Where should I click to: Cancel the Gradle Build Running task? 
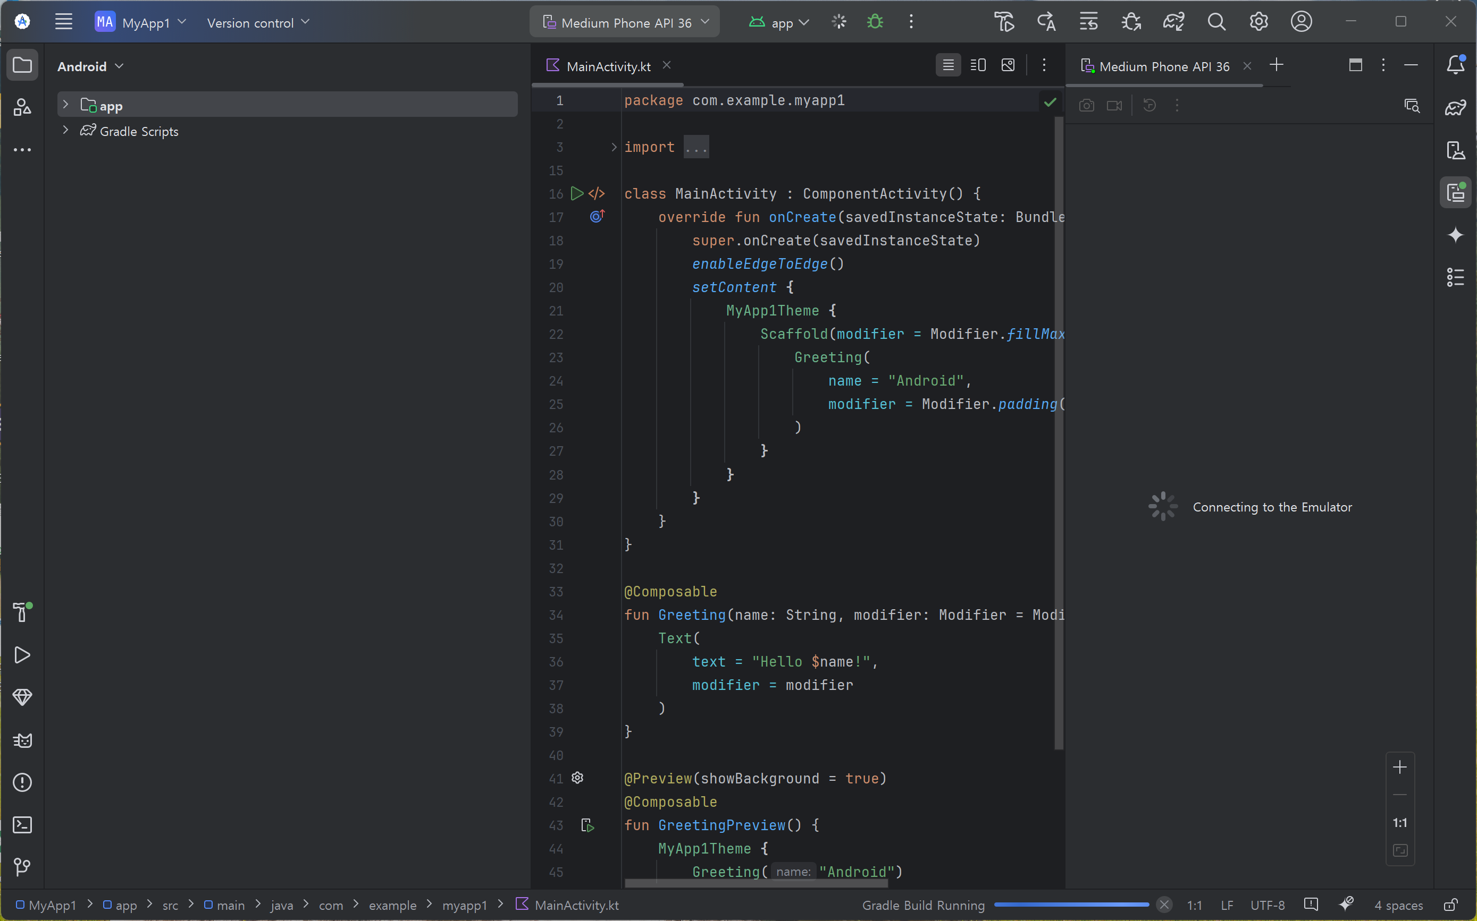click(x=1164, y=905)
